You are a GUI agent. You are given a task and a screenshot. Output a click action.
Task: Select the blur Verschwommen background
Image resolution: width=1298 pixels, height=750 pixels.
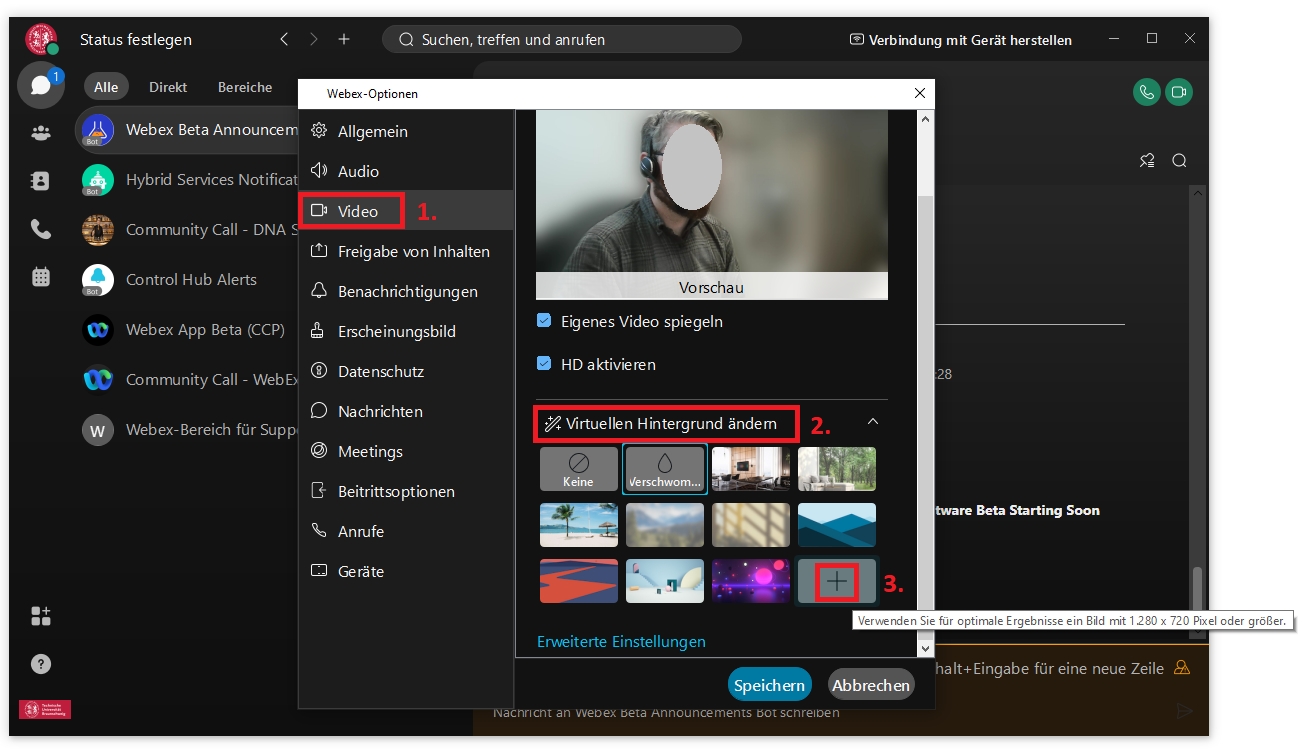pyautogui.click(x=665, y=469)
